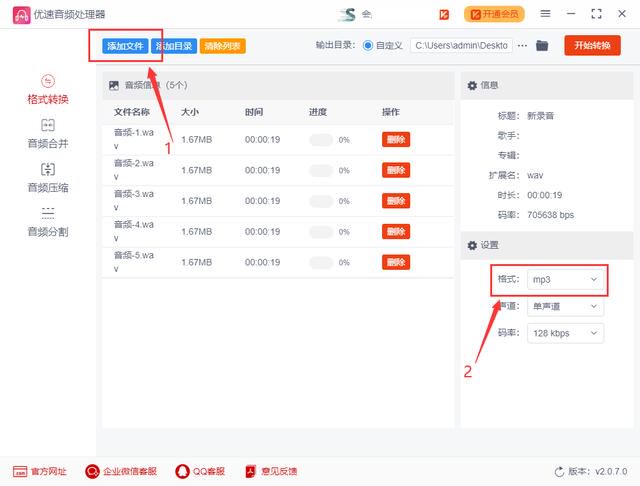Select the 格式转换 sidebar icon
Screen dimensions: 640x486
tap(48, 81)
